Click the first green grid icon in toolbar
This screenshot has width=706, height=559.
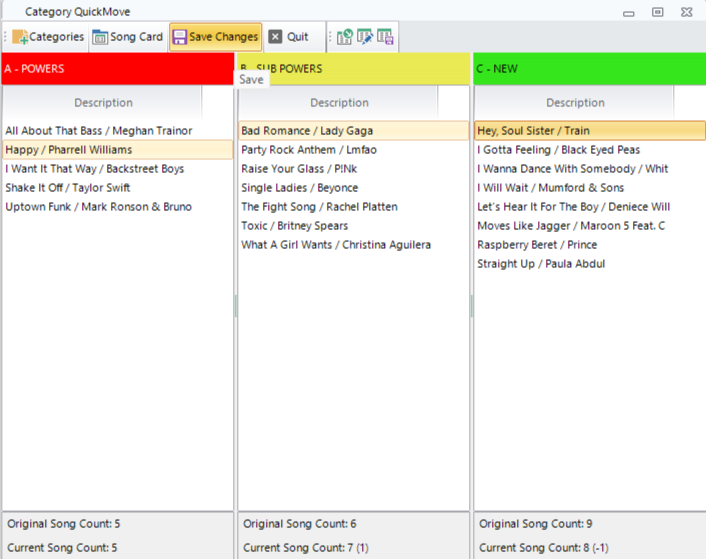(x=345, y=37)
